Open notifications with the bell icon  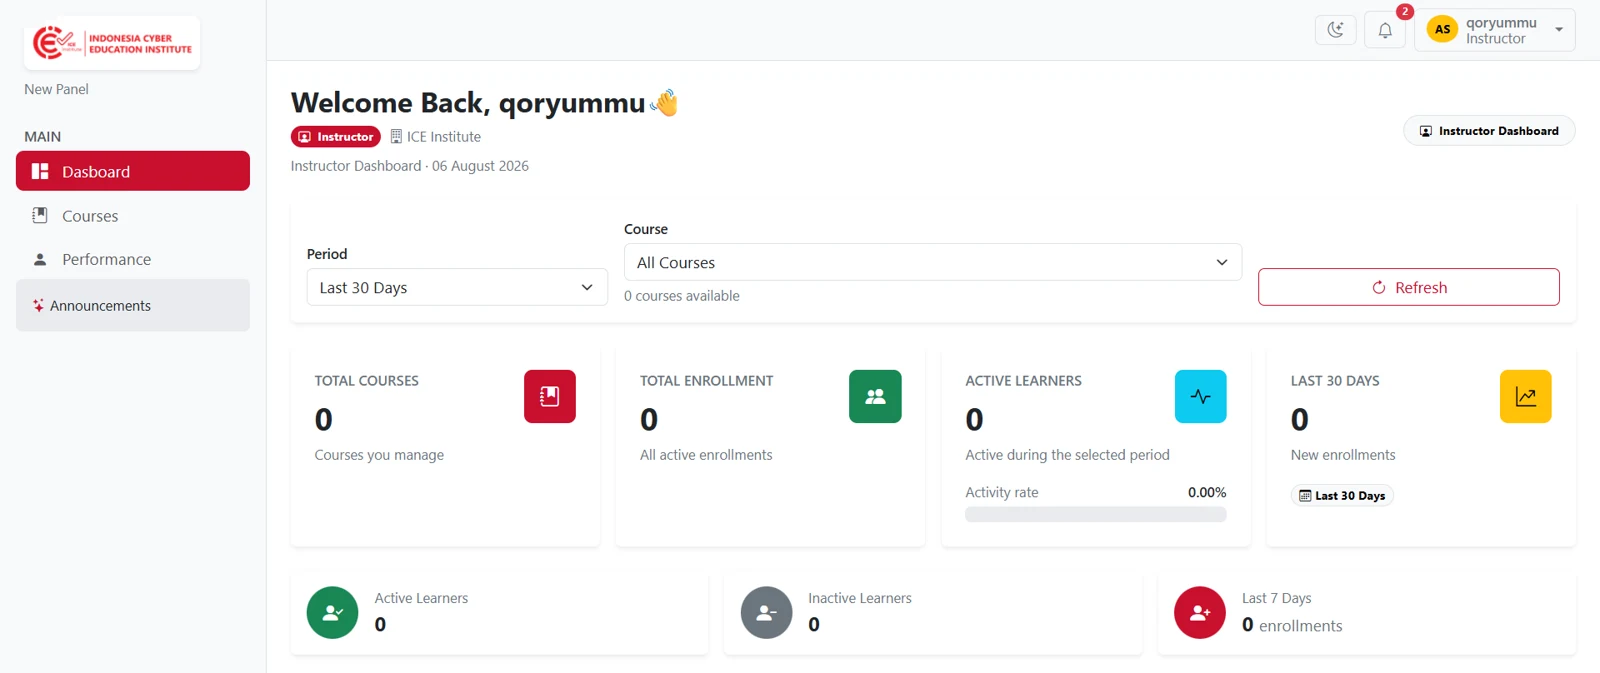click(1385, 30)
